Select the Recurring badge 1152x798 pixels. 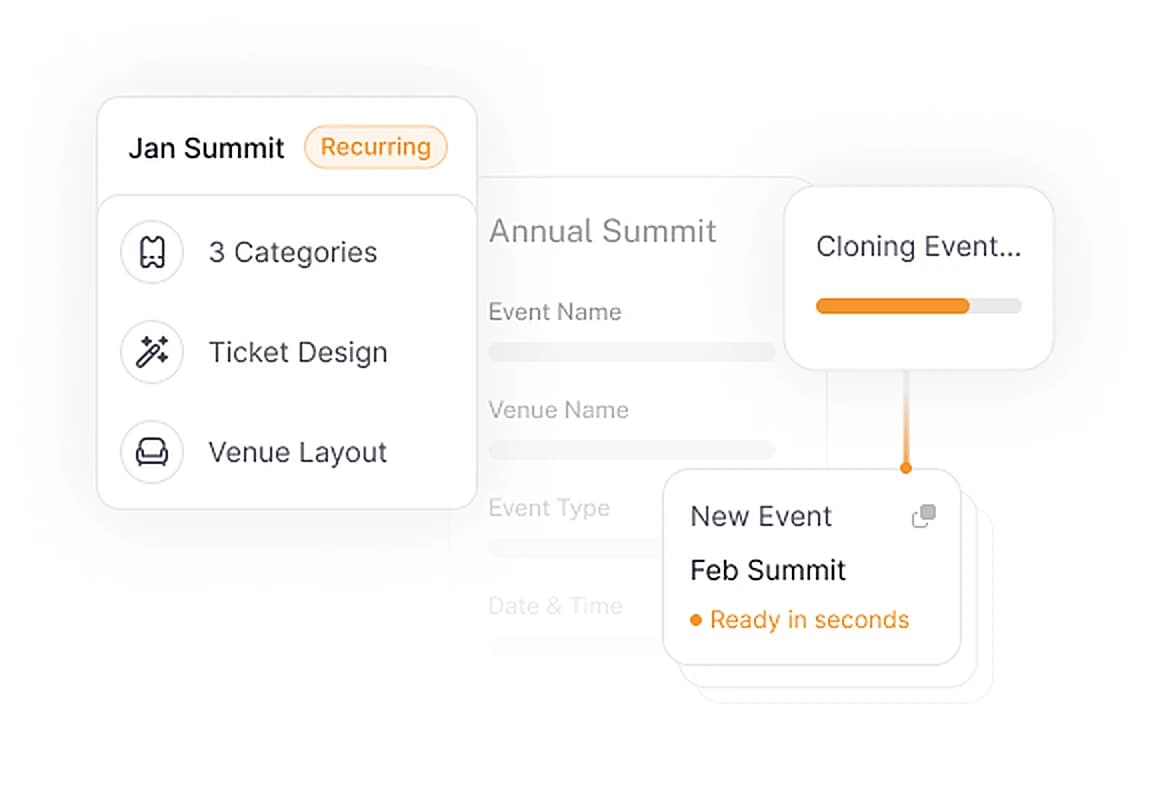coord(375,147)
